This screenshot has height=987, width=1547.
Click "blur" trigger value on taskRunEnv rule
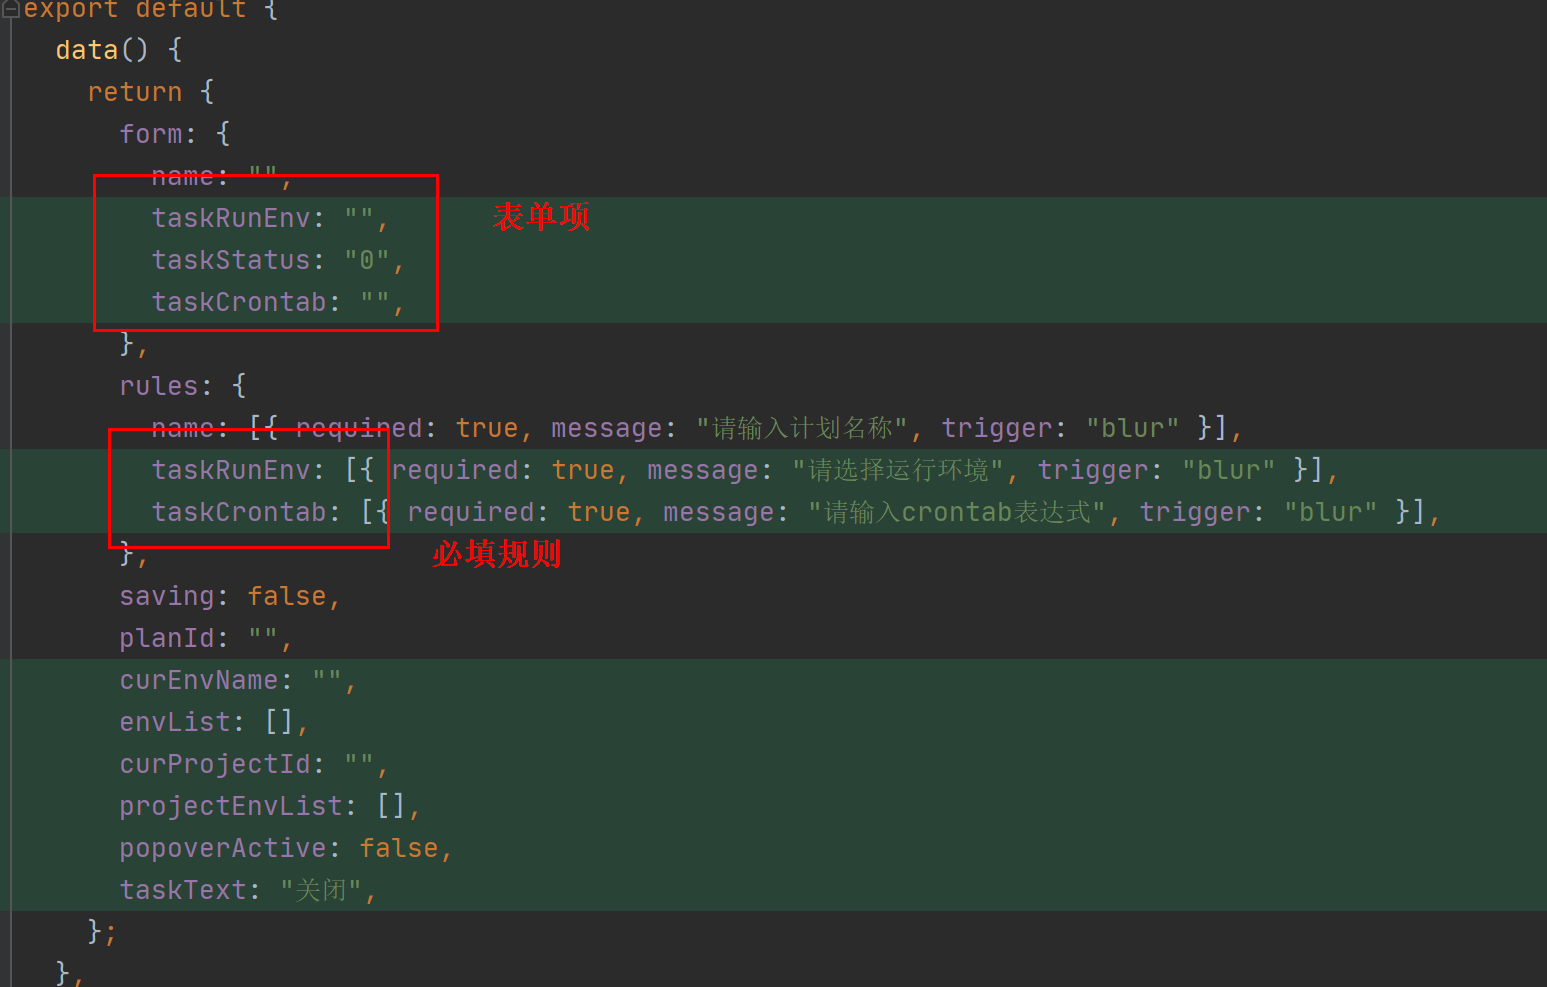(1229, 470)
